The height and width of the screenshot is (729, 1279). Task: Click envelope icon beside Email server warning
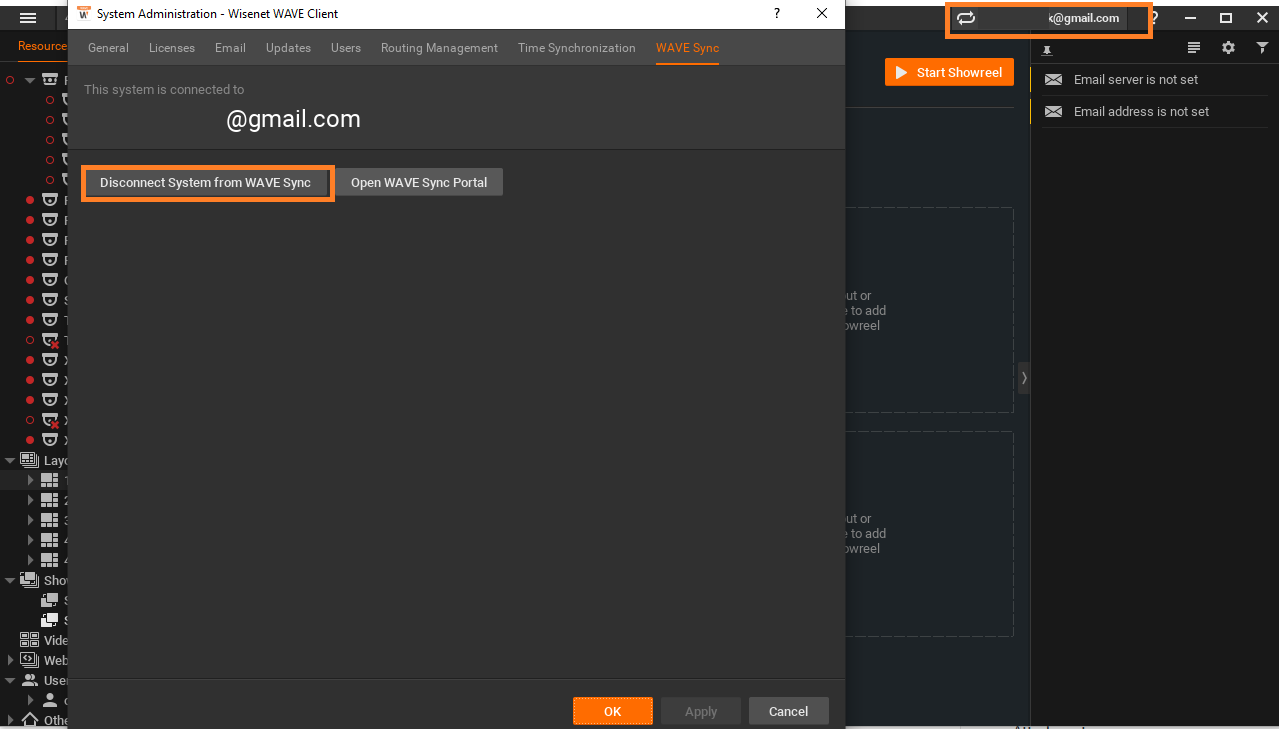pos(1053,80)
